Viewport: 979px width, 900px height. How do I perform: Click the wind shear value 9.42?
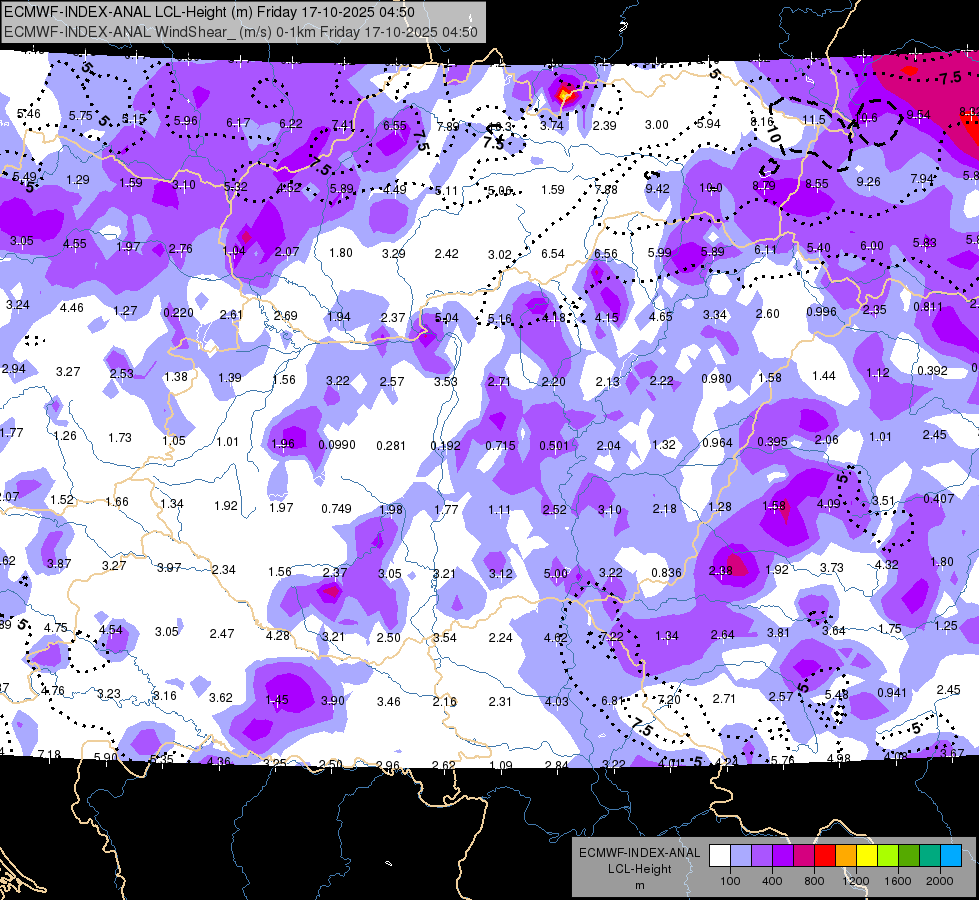click(x=657, y=189)
